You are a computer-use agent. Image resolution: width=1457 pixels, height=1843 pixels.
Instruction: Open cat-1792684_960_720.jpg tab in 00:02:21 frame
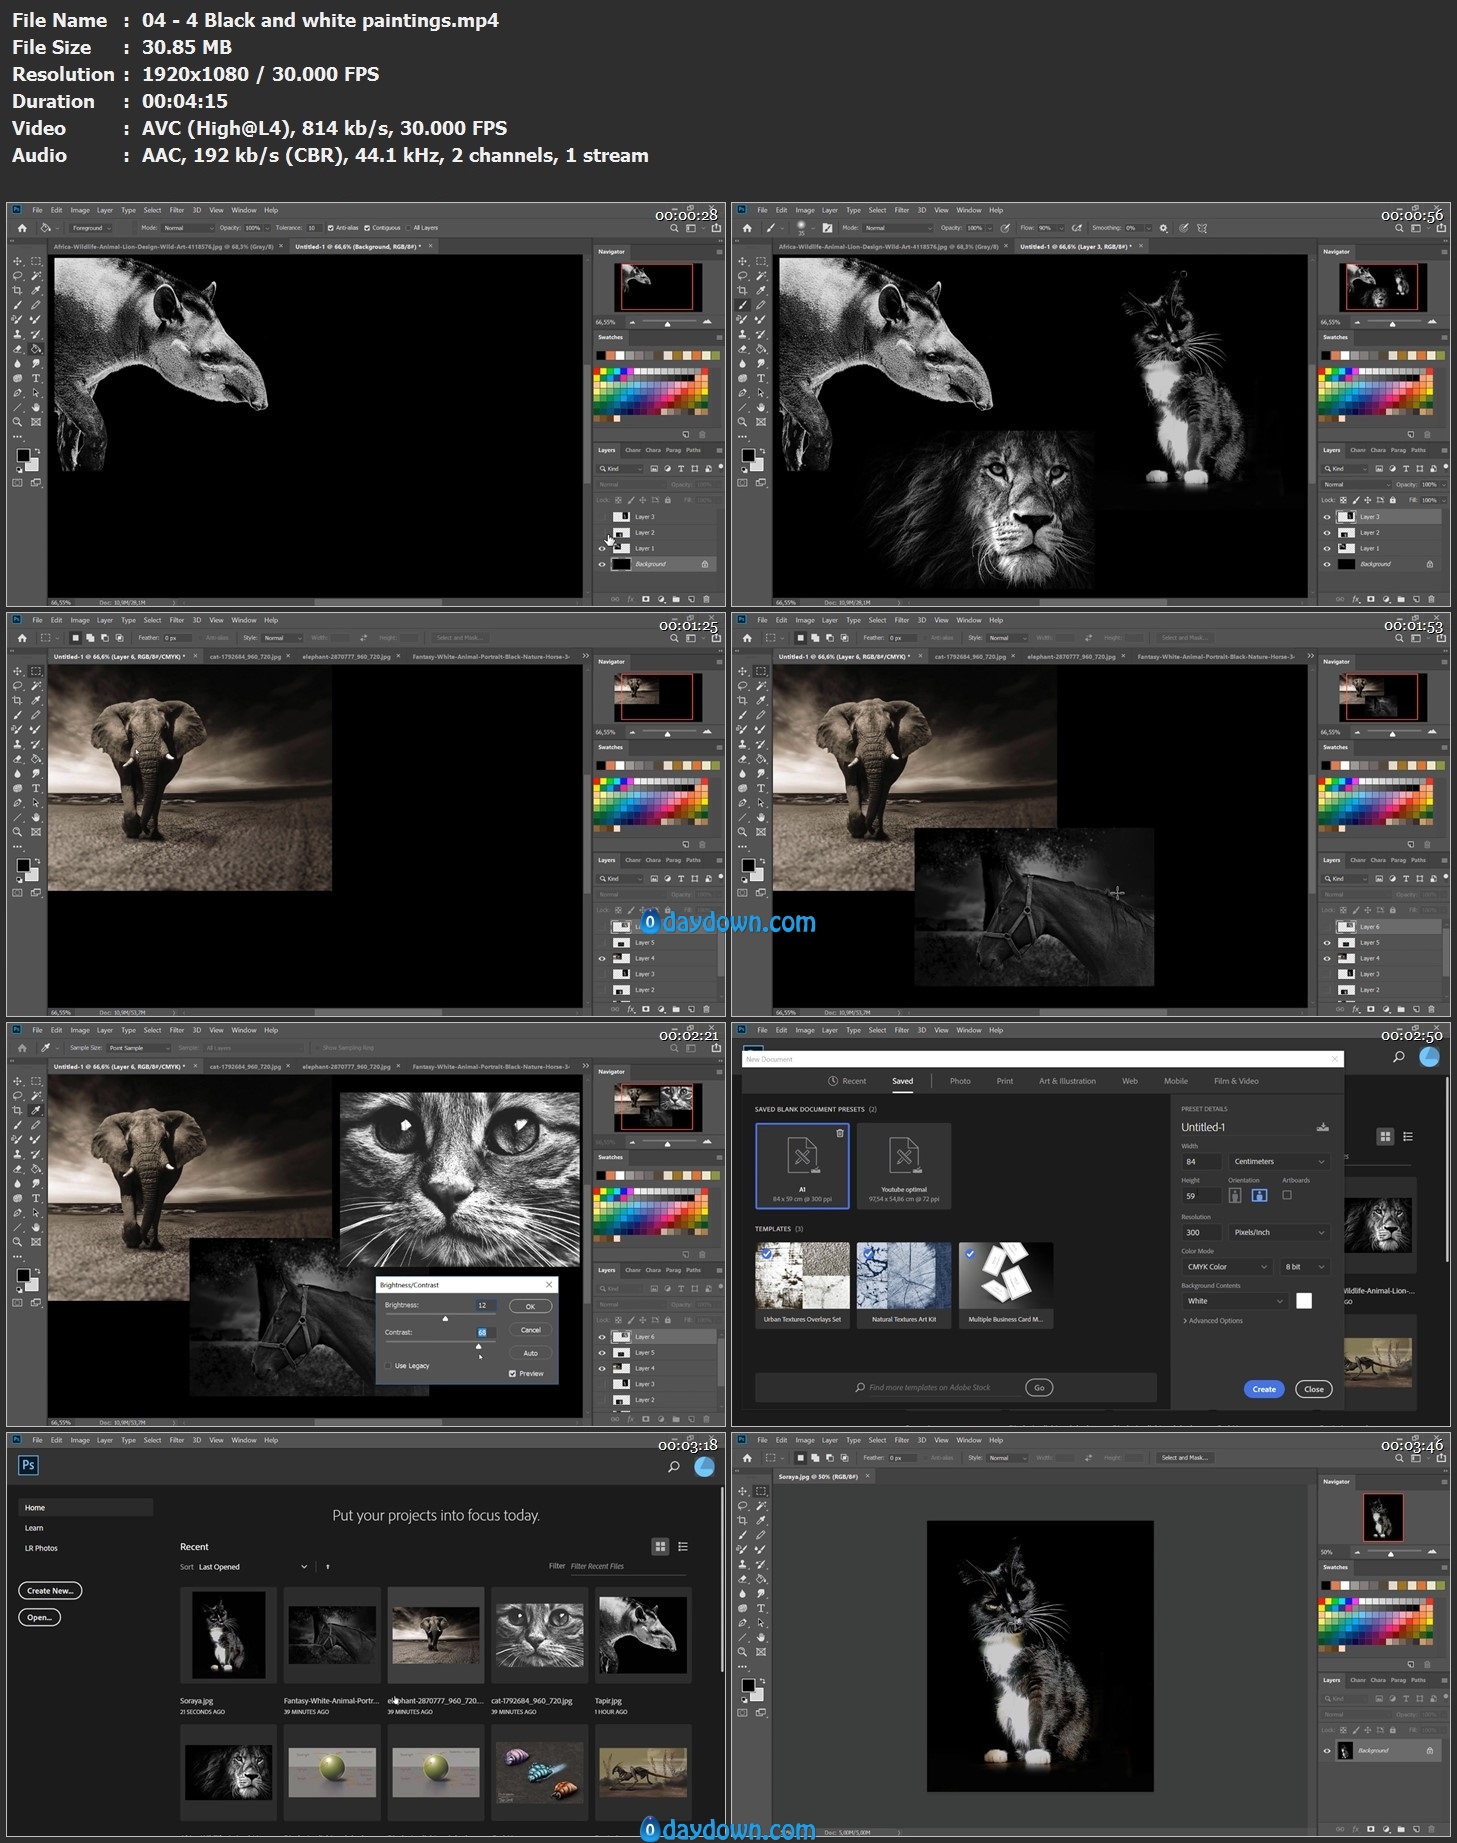(x=245, y=1067)
